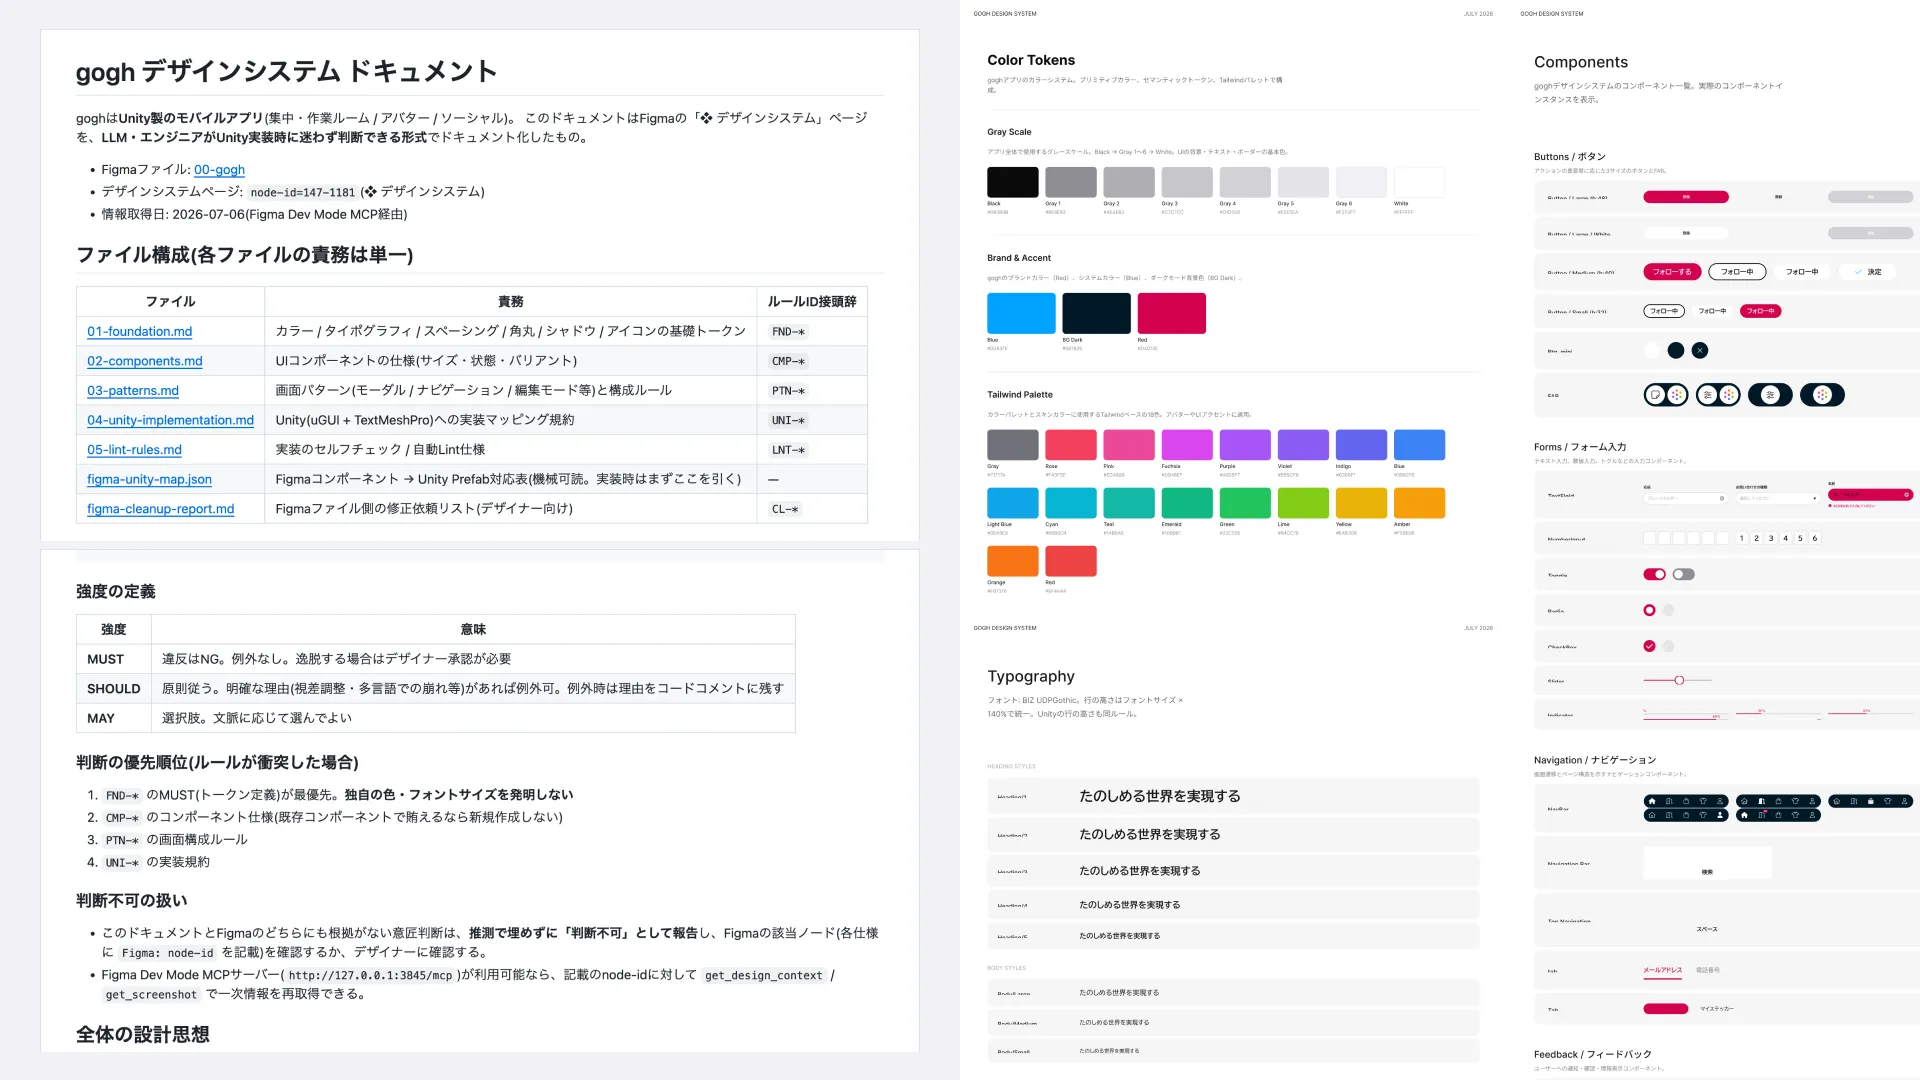Image resolution: width=1920 pixels, height=1080 pixels.
Task: Click the Brand Red color swatch
Action: coord(1171,313)
